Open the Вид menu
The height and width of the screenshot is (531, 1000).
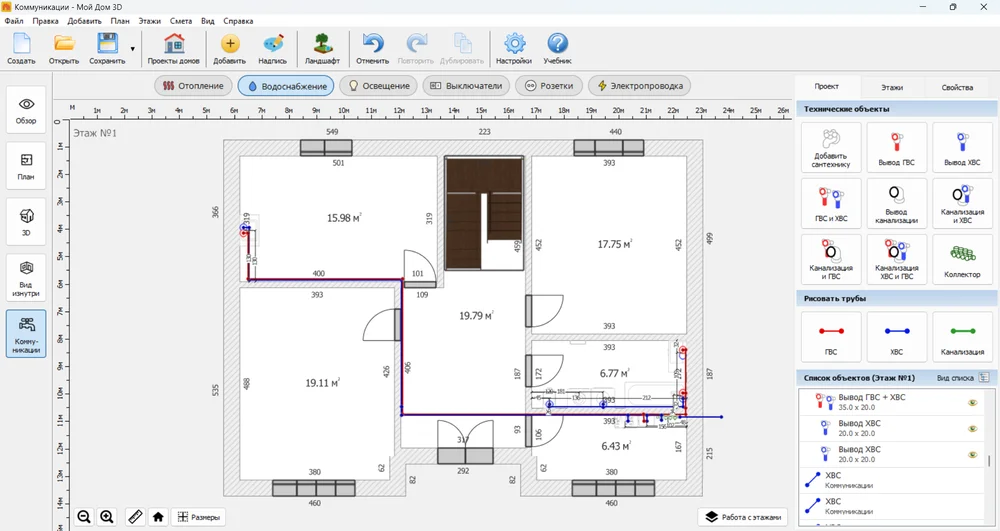[208, 21]
